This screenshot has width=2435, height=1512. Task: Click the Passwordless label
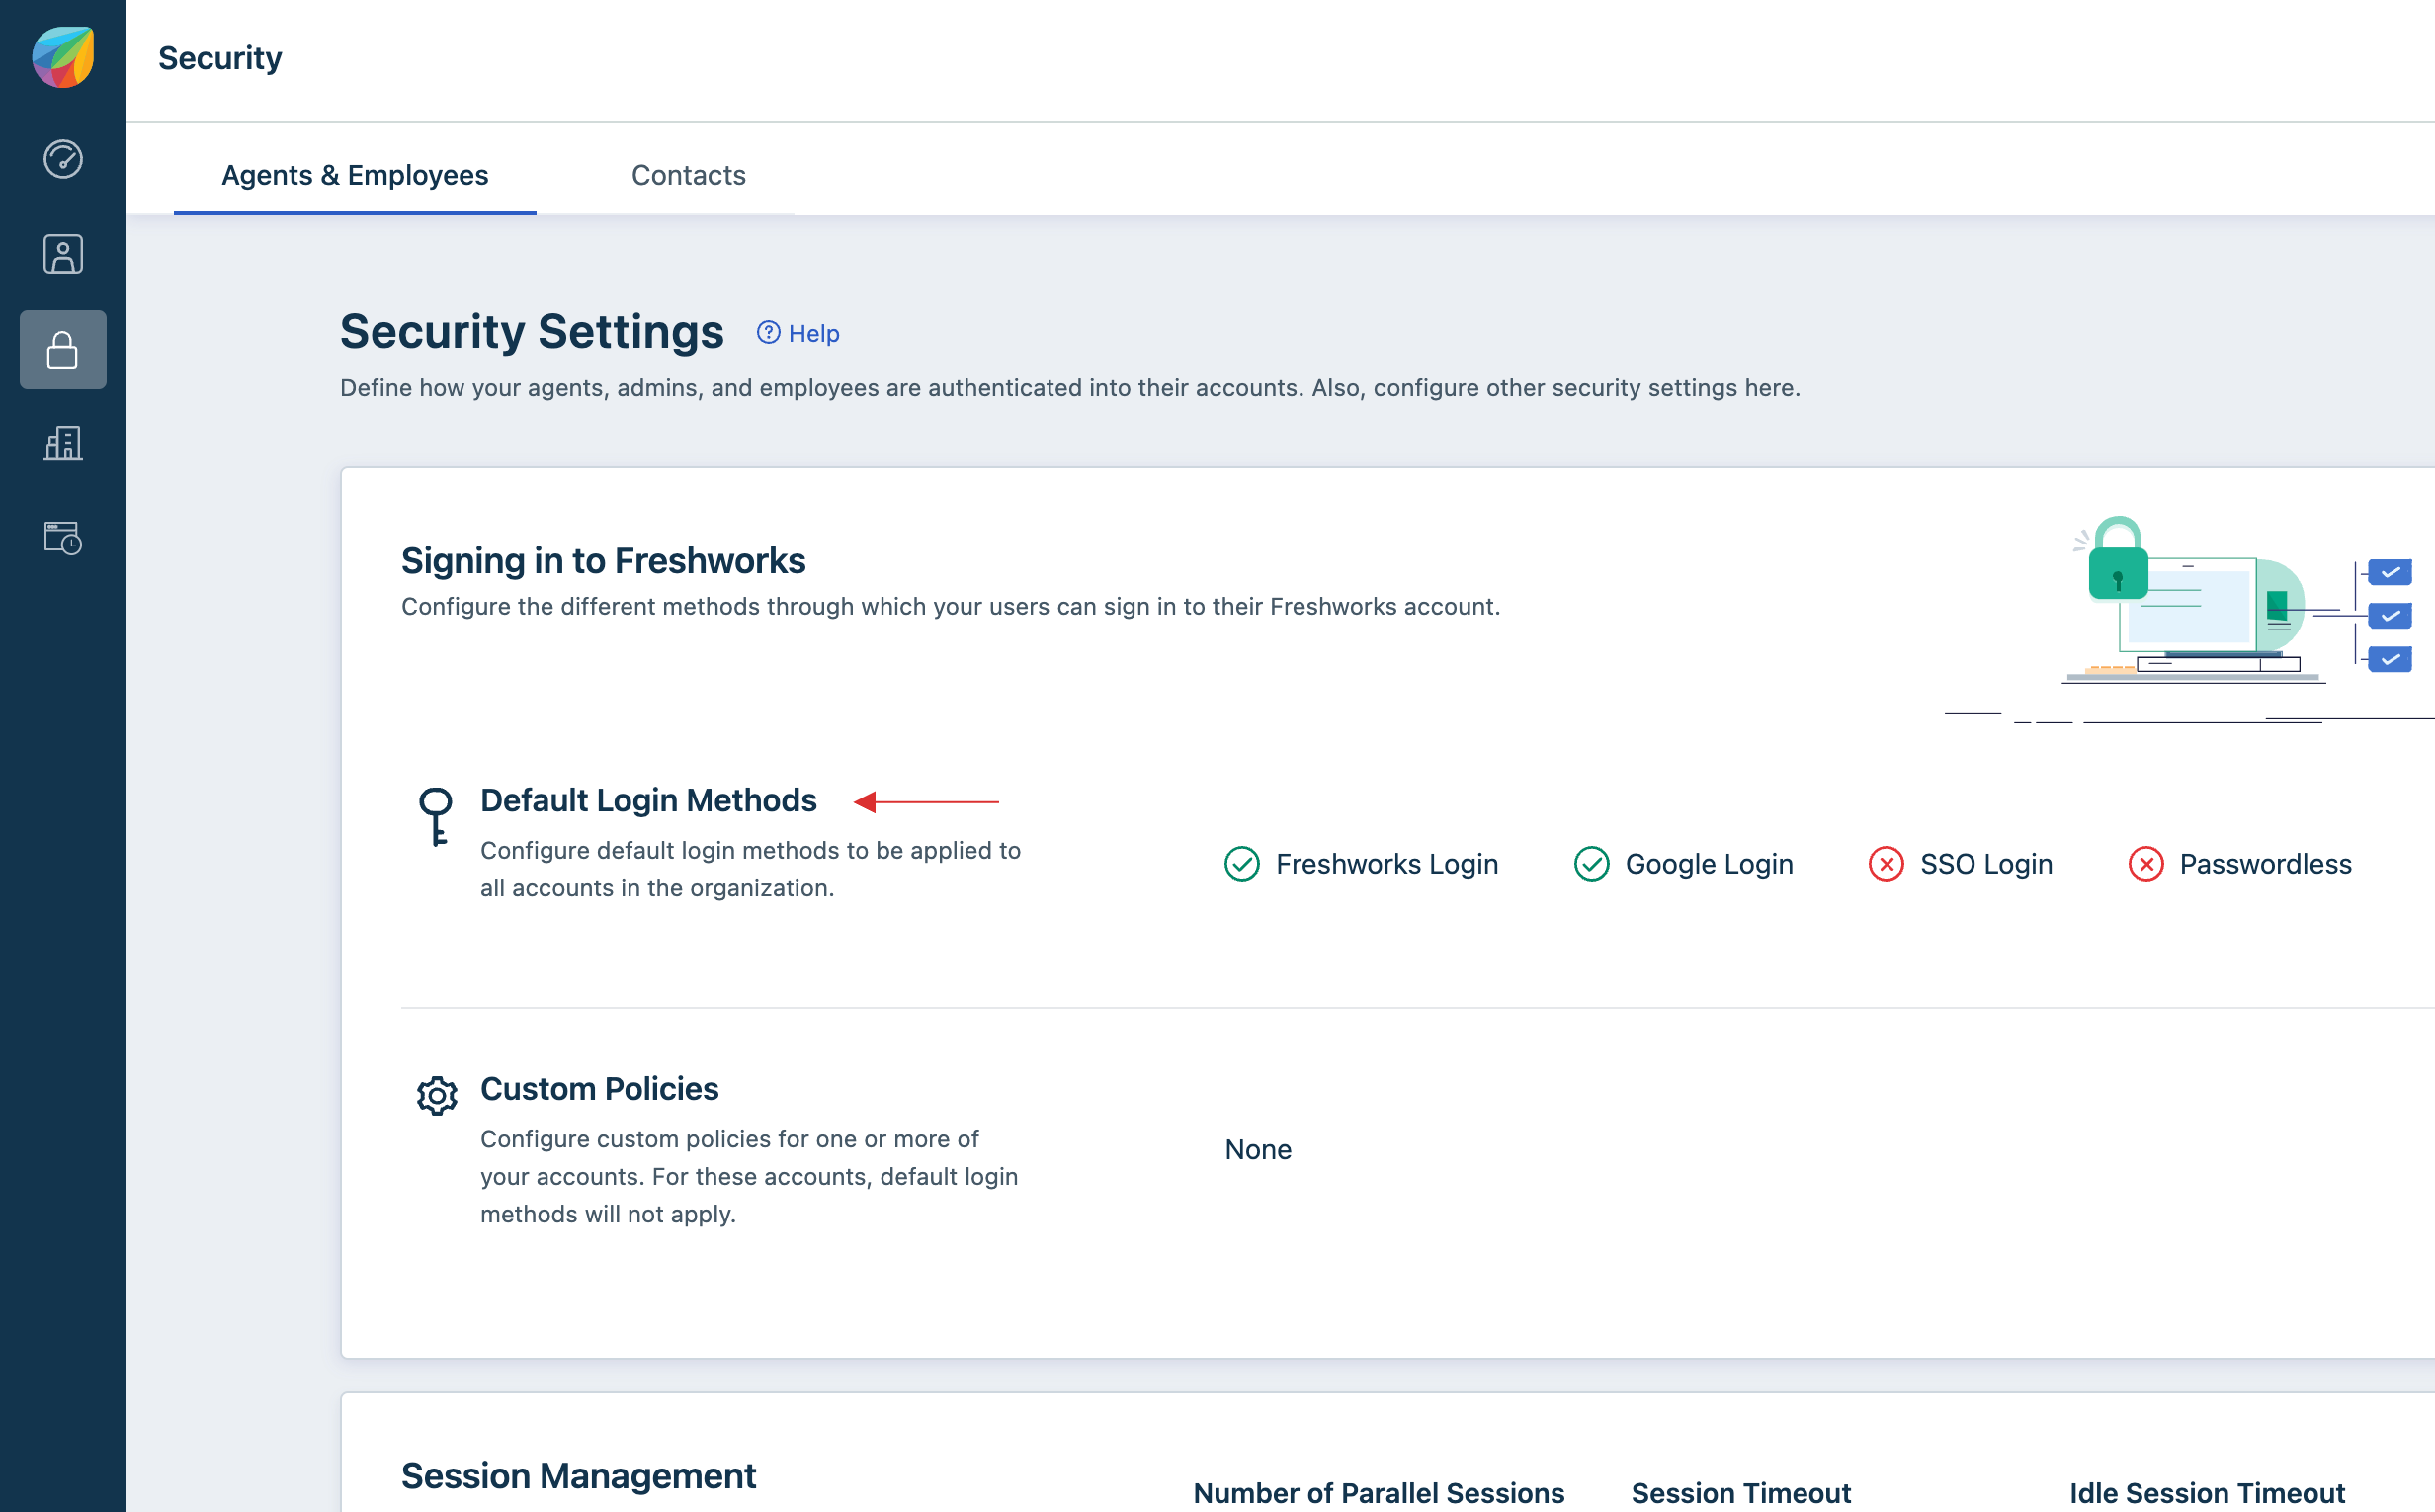(x=2265, y=864)
